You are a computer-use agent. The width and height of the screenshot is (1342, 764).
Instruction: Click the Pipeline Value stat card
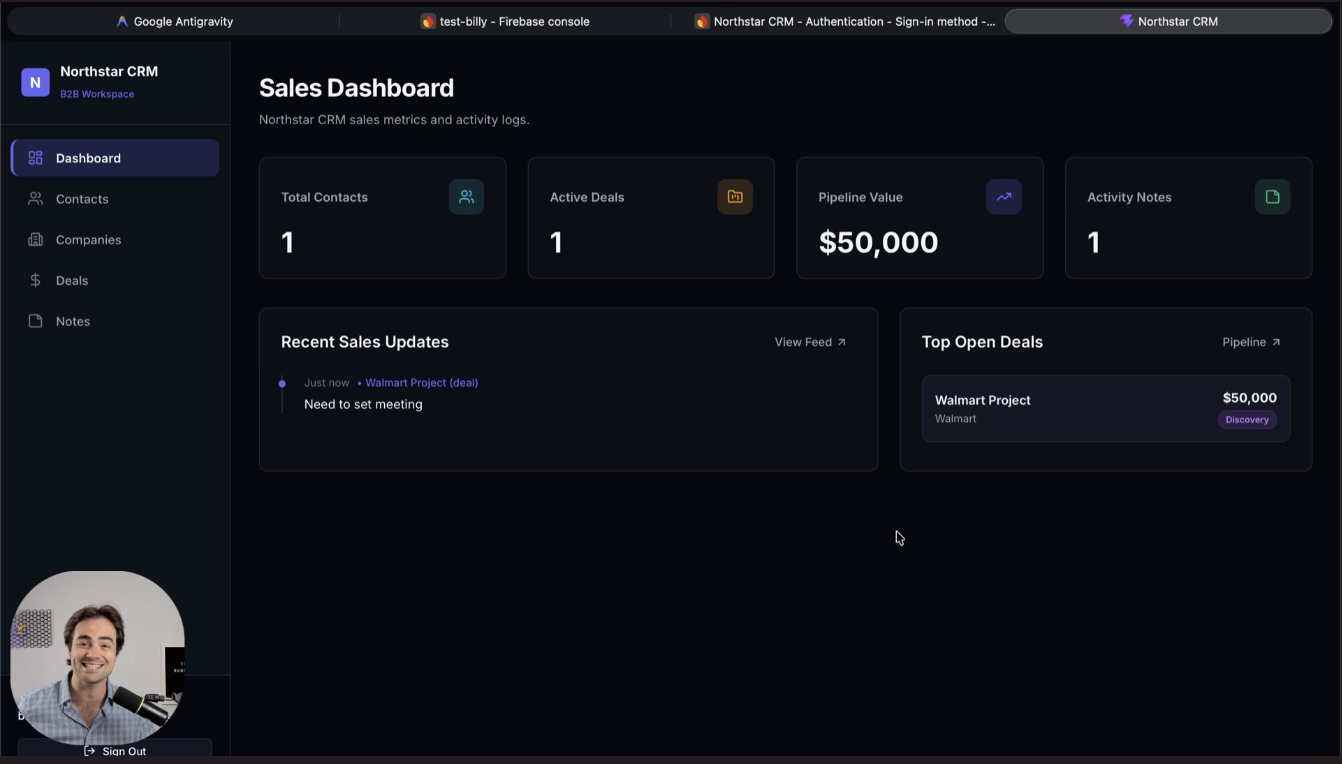click(920, 218)
